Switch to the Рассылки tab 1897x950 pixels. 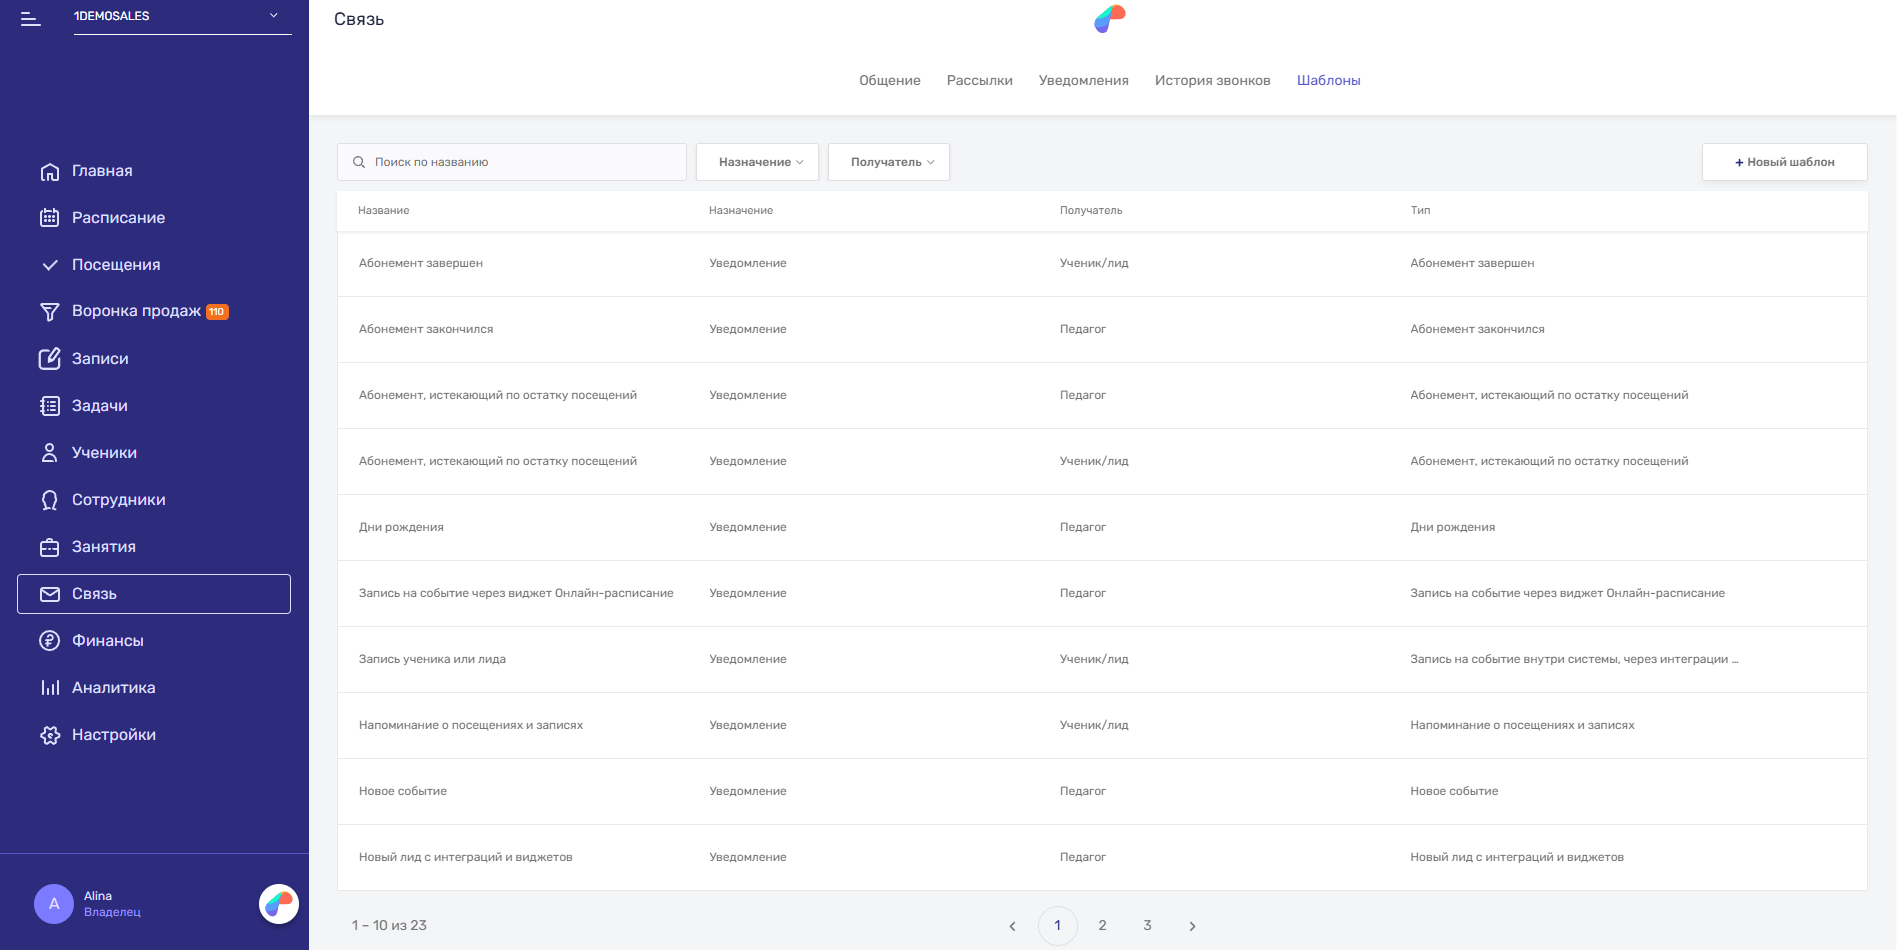(980, 80)
